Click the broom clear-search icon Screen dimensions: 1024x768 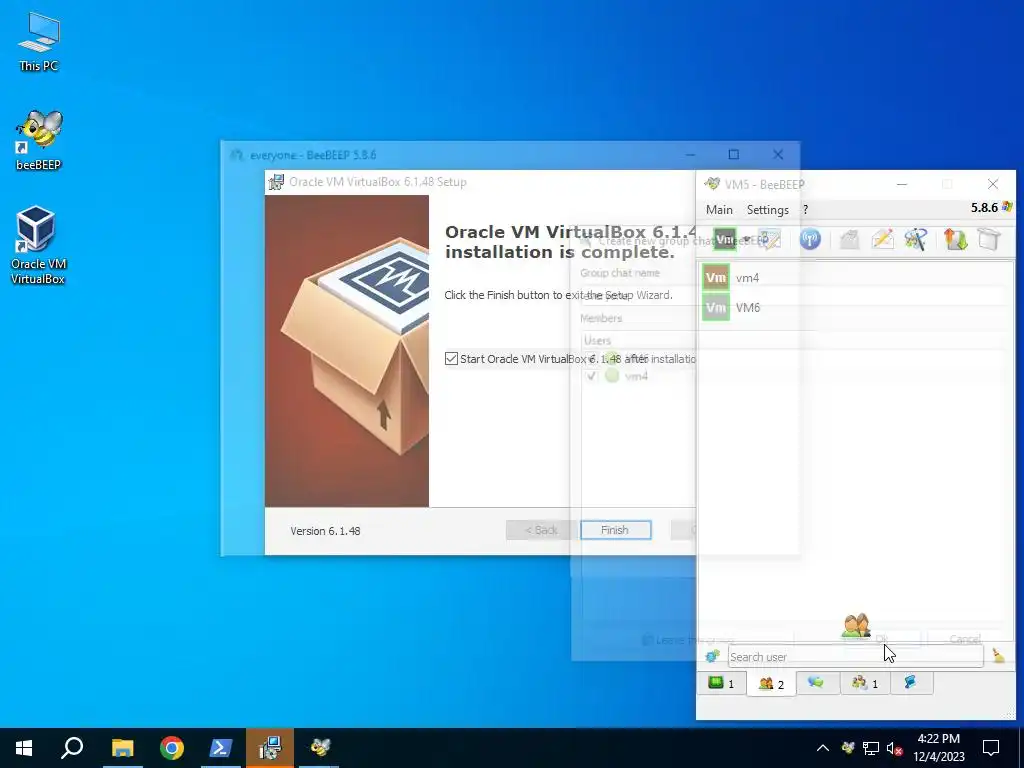tap(999, 656)
